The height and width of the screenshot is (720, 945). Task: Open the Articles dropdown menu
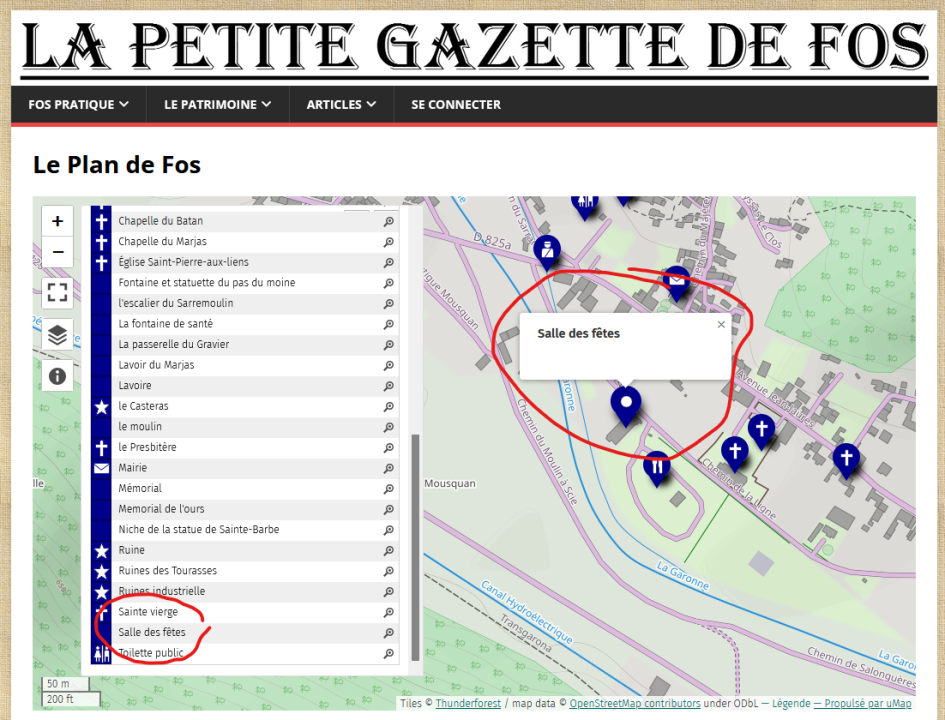point(341,104)
